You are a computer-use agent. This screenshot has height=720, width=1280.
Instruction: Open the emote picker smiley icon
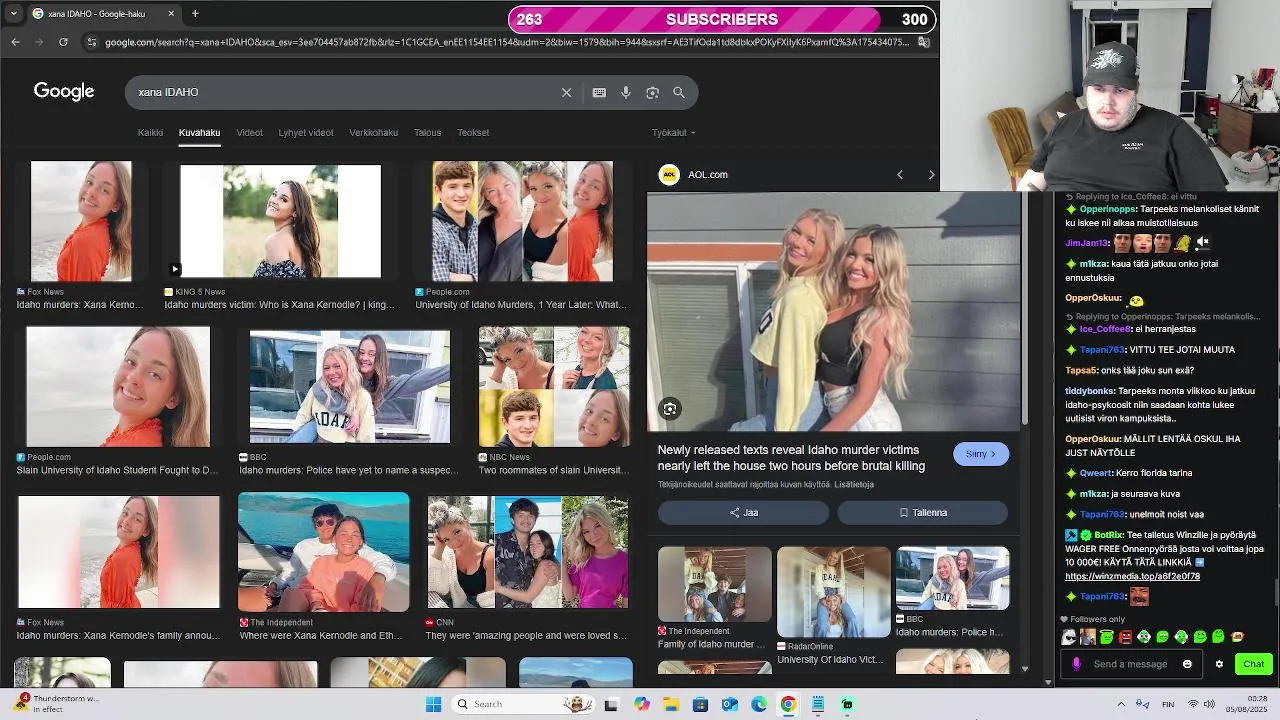click(1187, 664)
